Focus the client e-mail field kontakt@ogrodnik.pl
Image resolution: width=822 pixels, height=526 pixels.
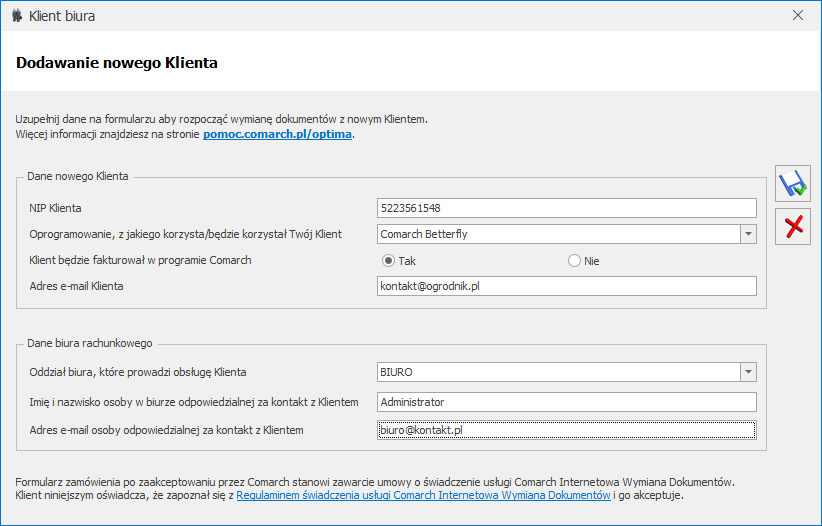tap(566, 286)
